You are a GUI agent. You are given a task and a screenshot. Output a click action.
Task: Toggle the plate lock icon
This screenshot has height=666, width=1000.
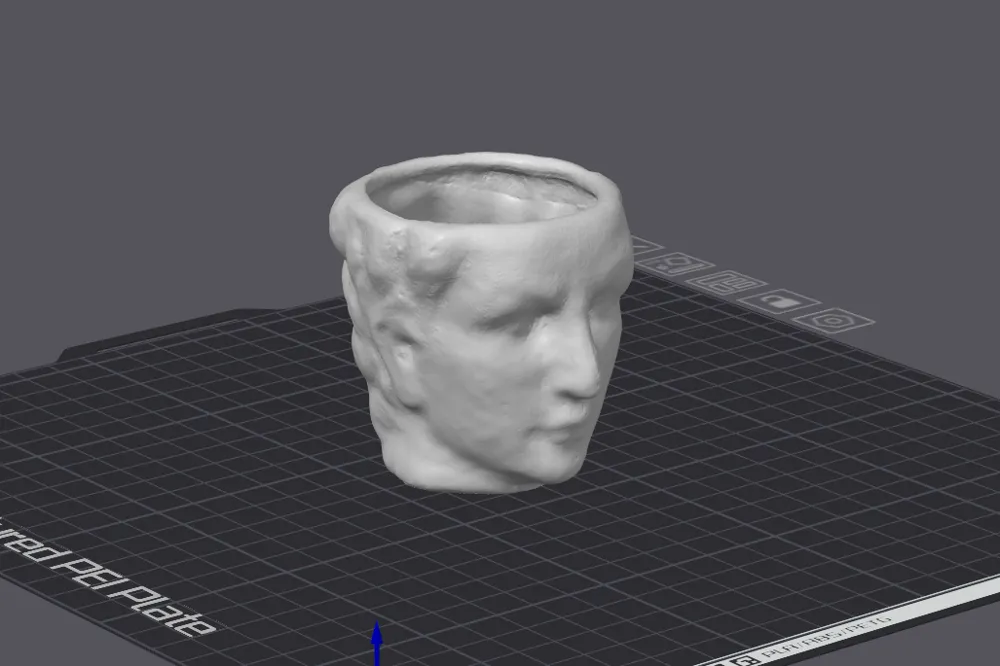780,300
